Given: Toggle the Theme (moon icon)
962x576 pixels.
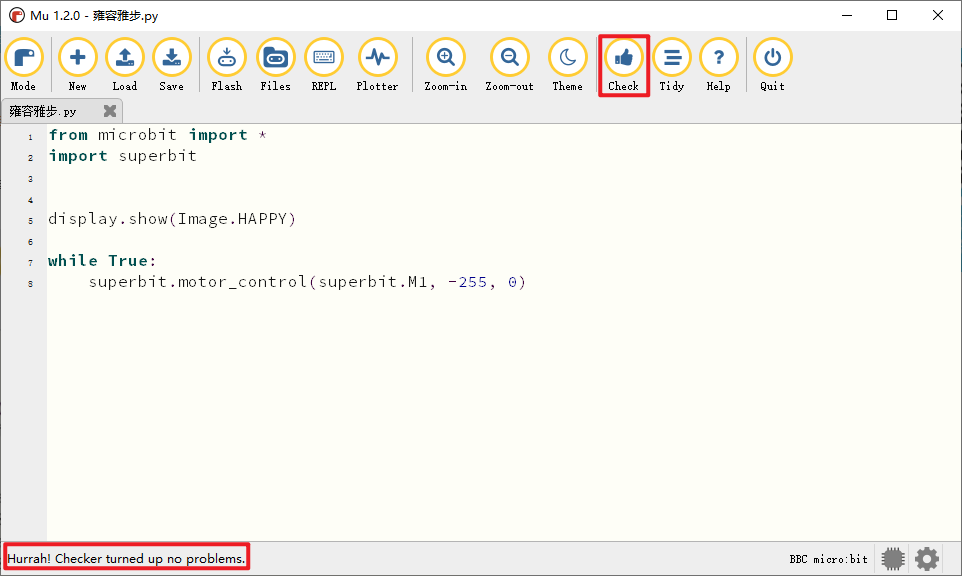Looking at the screenshot, I should 568,64.
